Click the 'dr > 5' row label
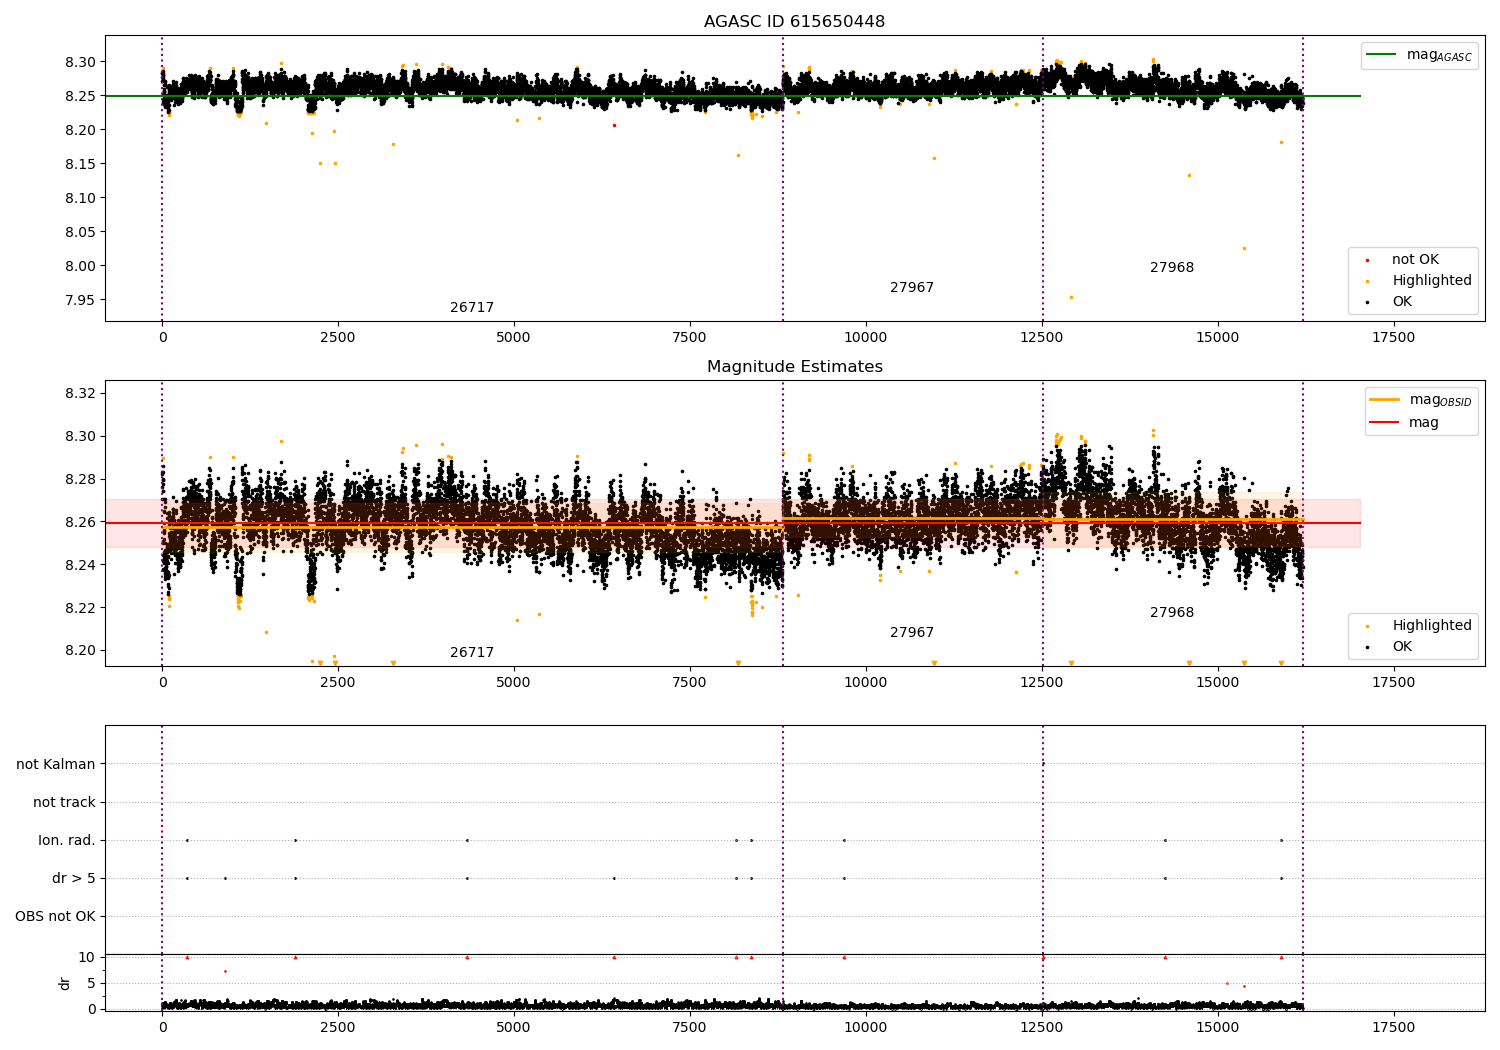 click(x=74, y=879)
